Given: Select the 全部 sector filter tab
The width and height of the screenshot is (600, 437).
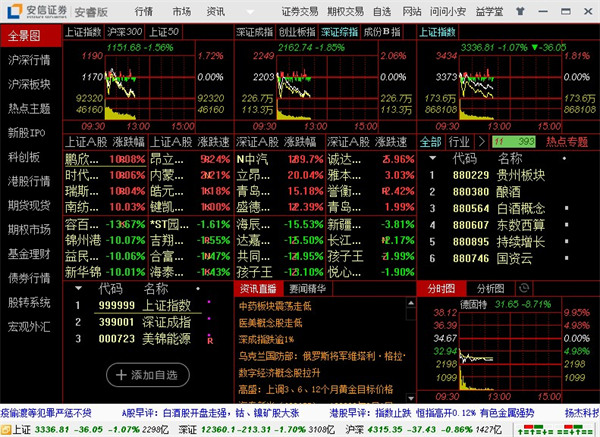Looking at the screenshot, I should [430, 142].
